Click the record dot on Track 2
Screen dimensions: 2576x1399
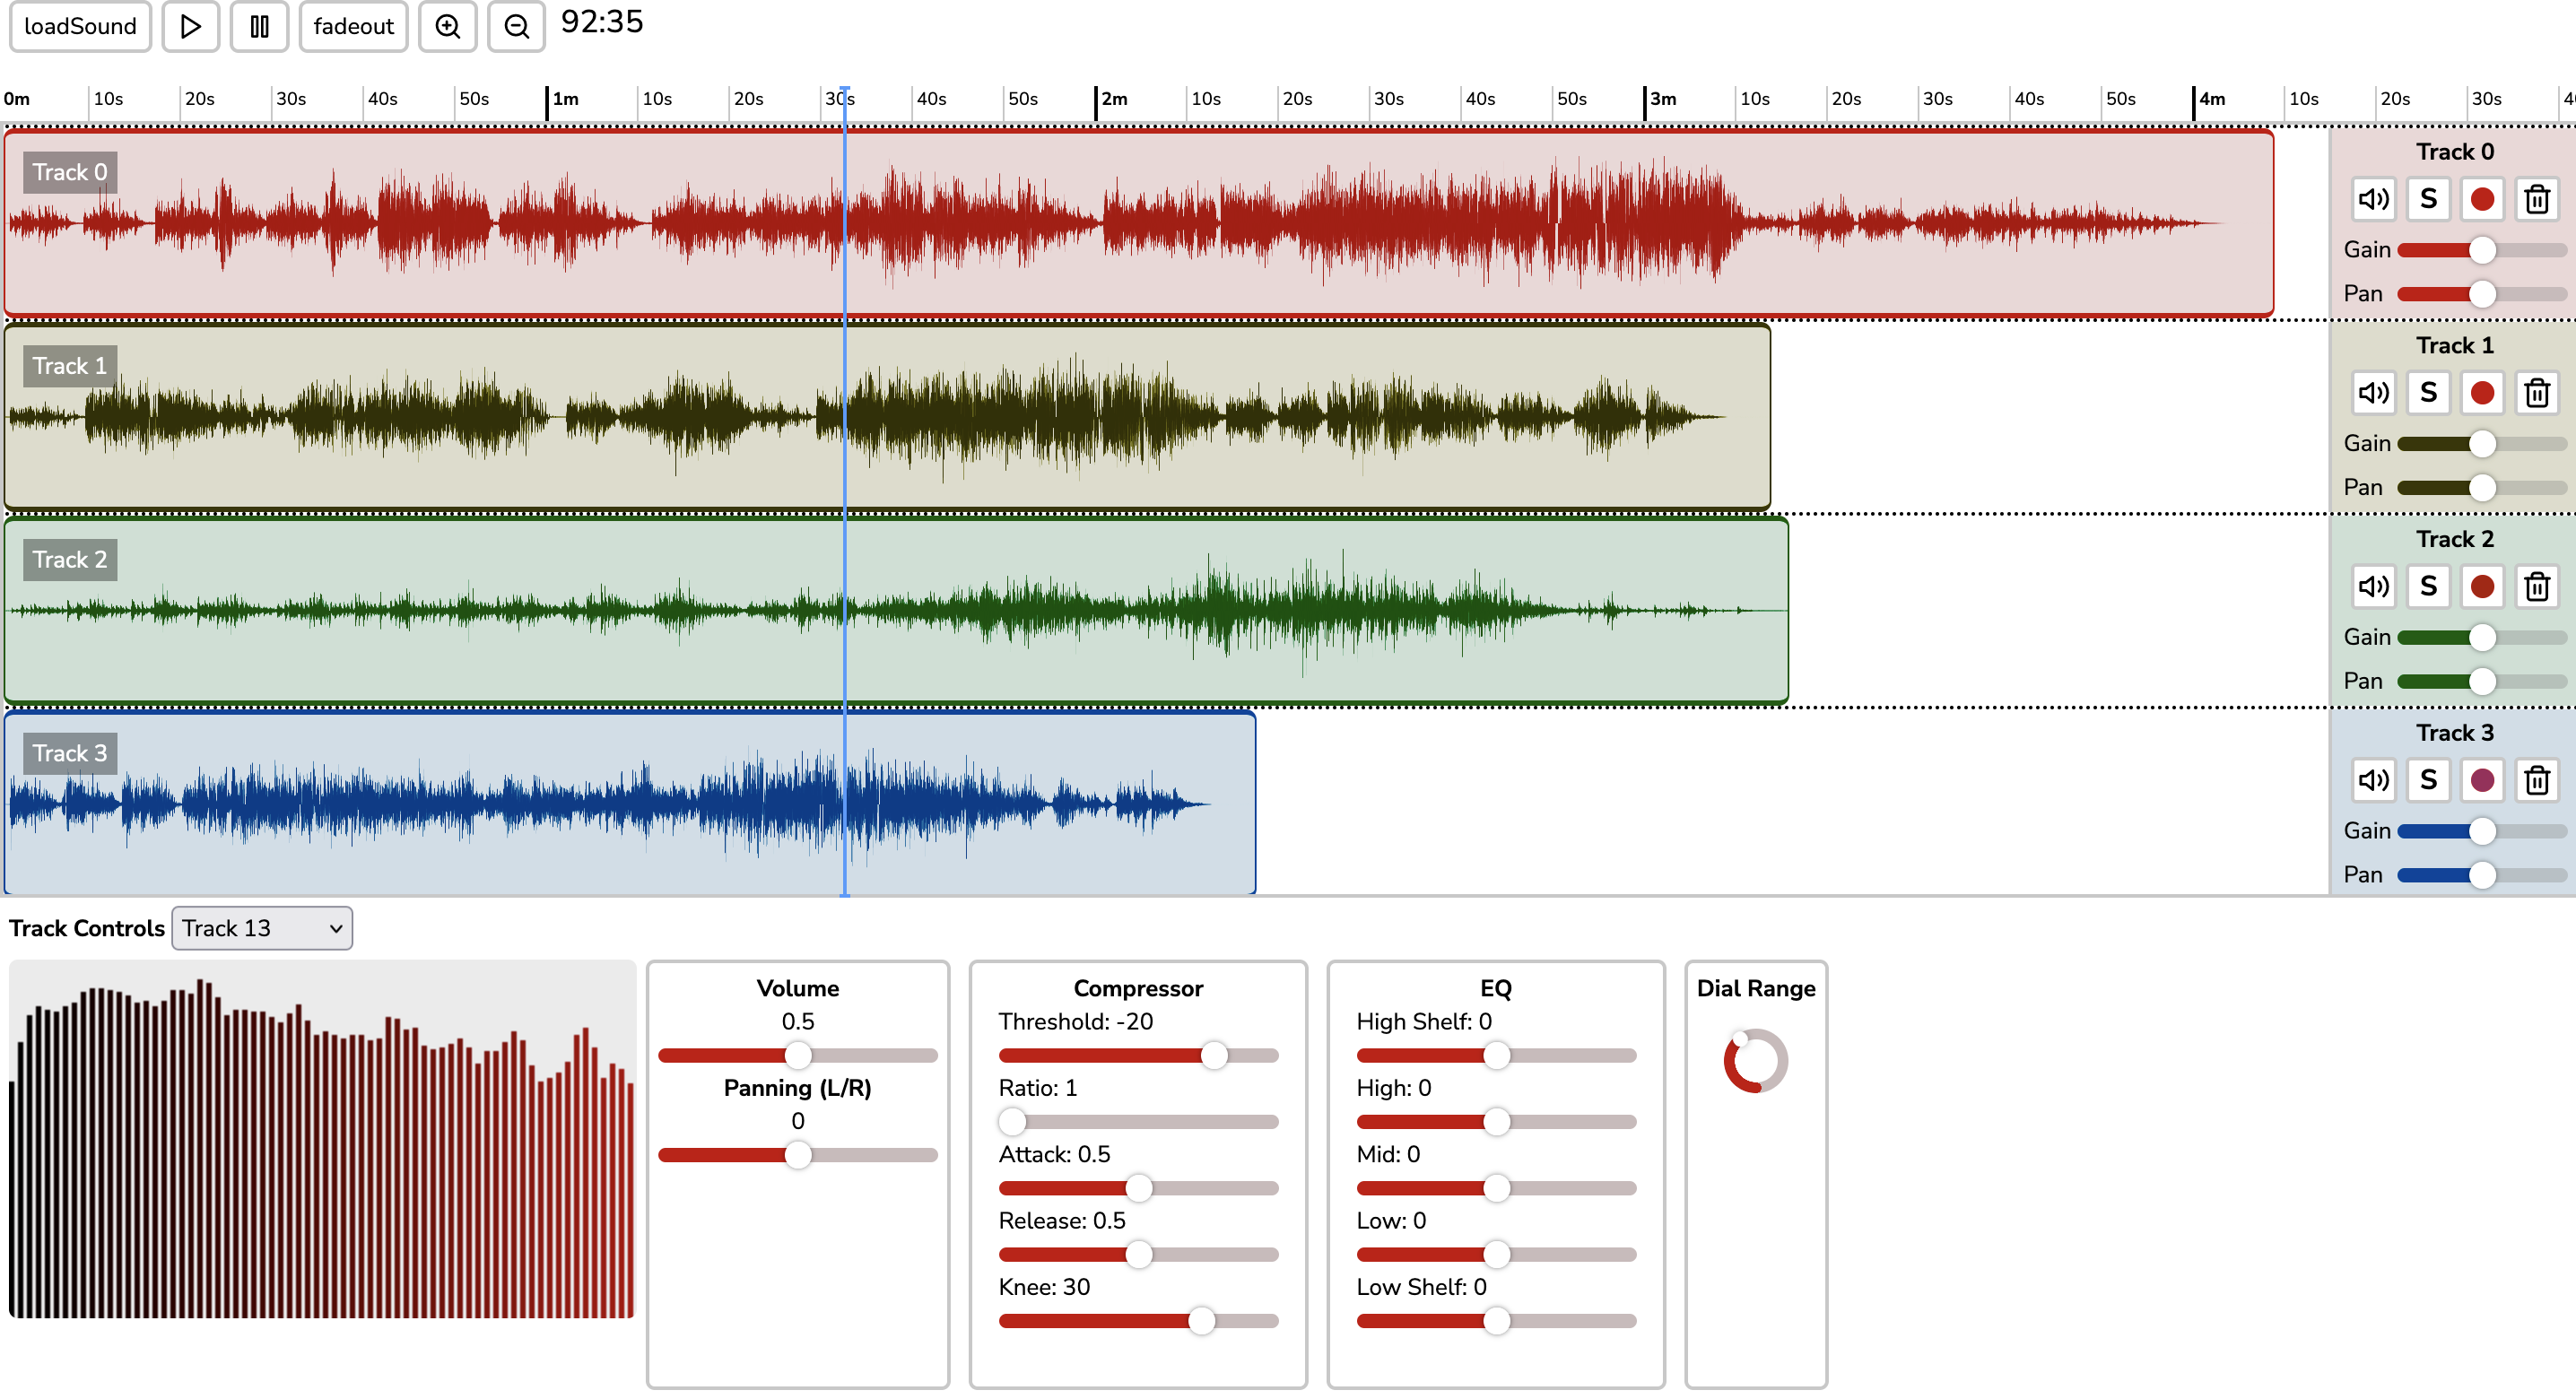(x=2482, y=586)
